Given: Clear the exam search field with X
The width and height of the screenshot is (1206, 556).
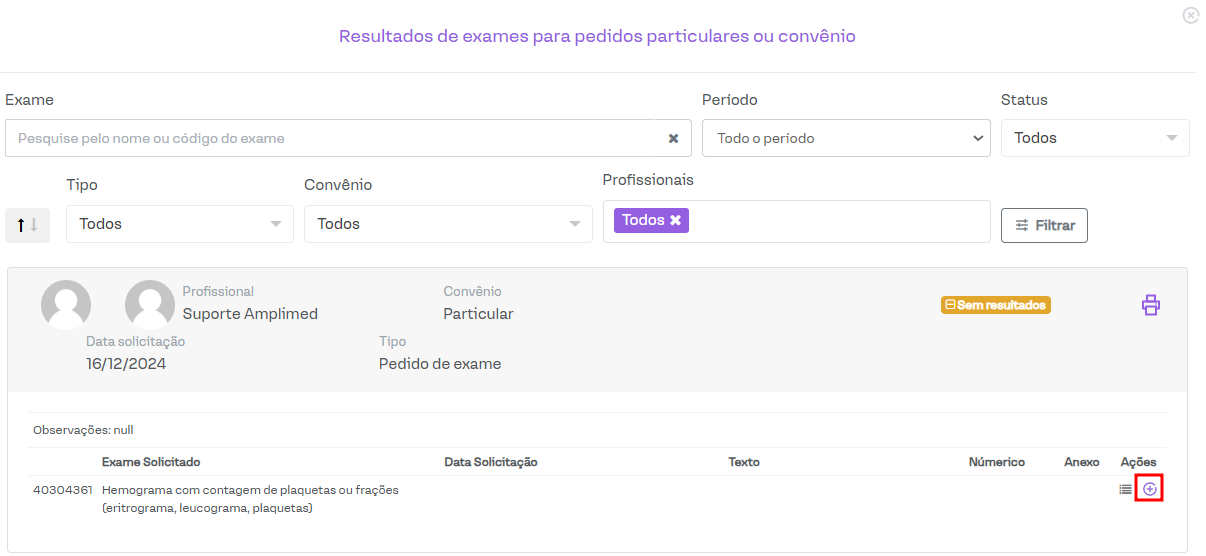Looking at the screenshot, I should (673, 139).
